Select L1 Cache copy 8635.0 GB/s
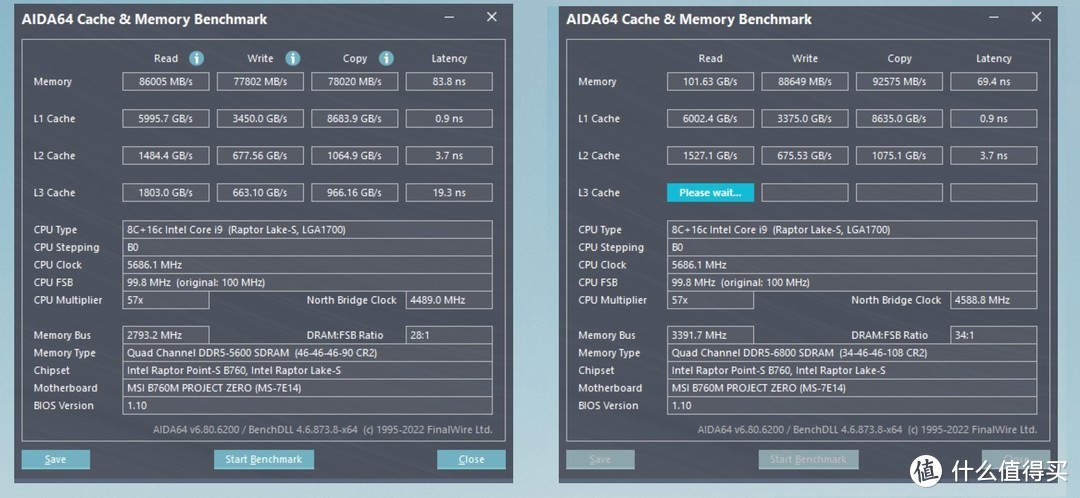The image size is (1080, 498). pyautogui.click(x=899, y=118)
